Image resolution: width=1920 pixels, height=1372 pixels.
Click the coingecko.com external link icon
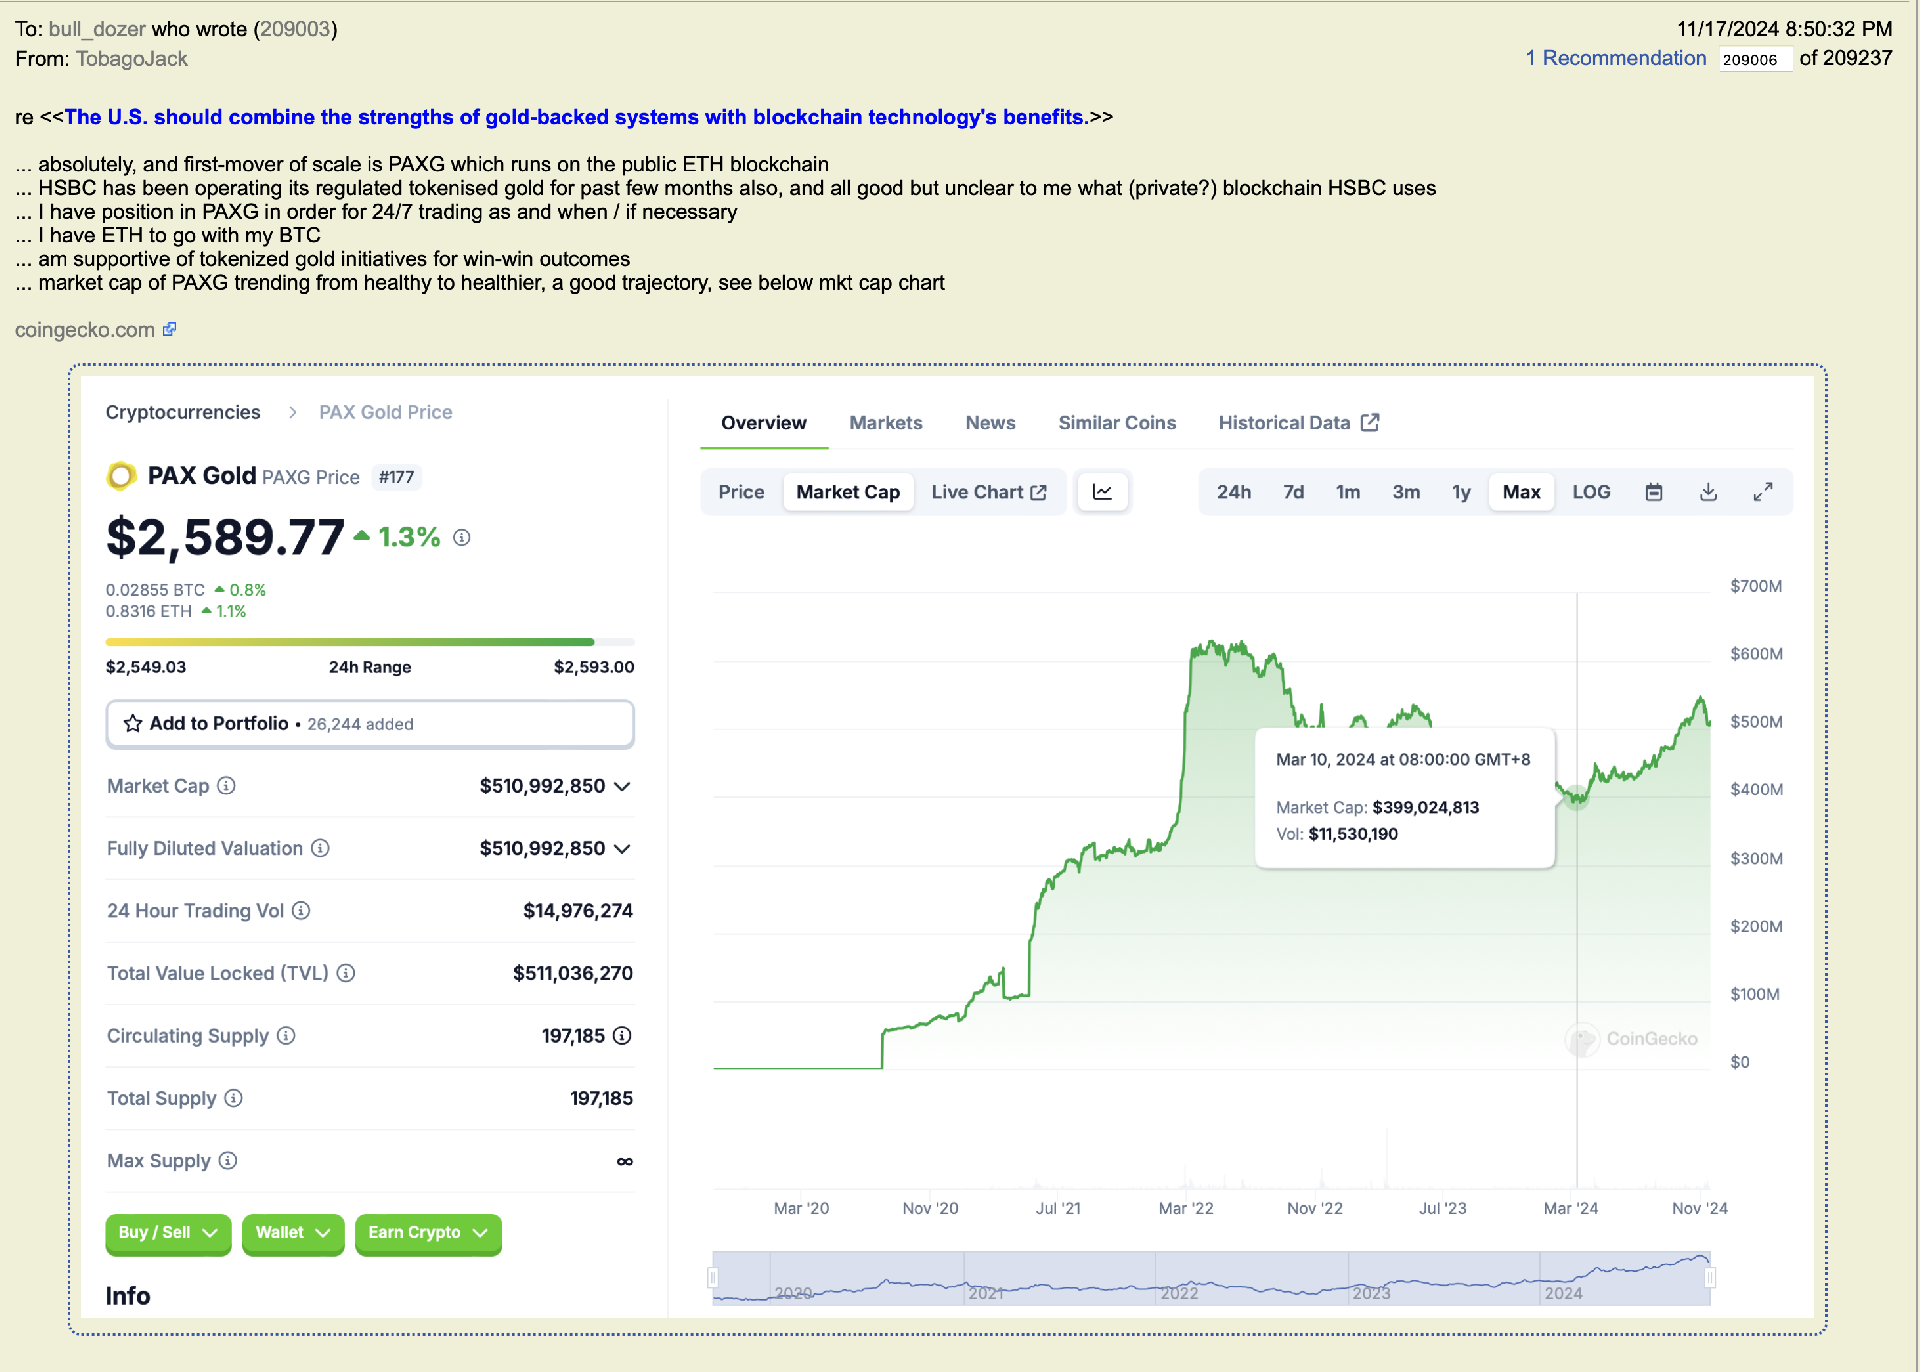[170, 329]
